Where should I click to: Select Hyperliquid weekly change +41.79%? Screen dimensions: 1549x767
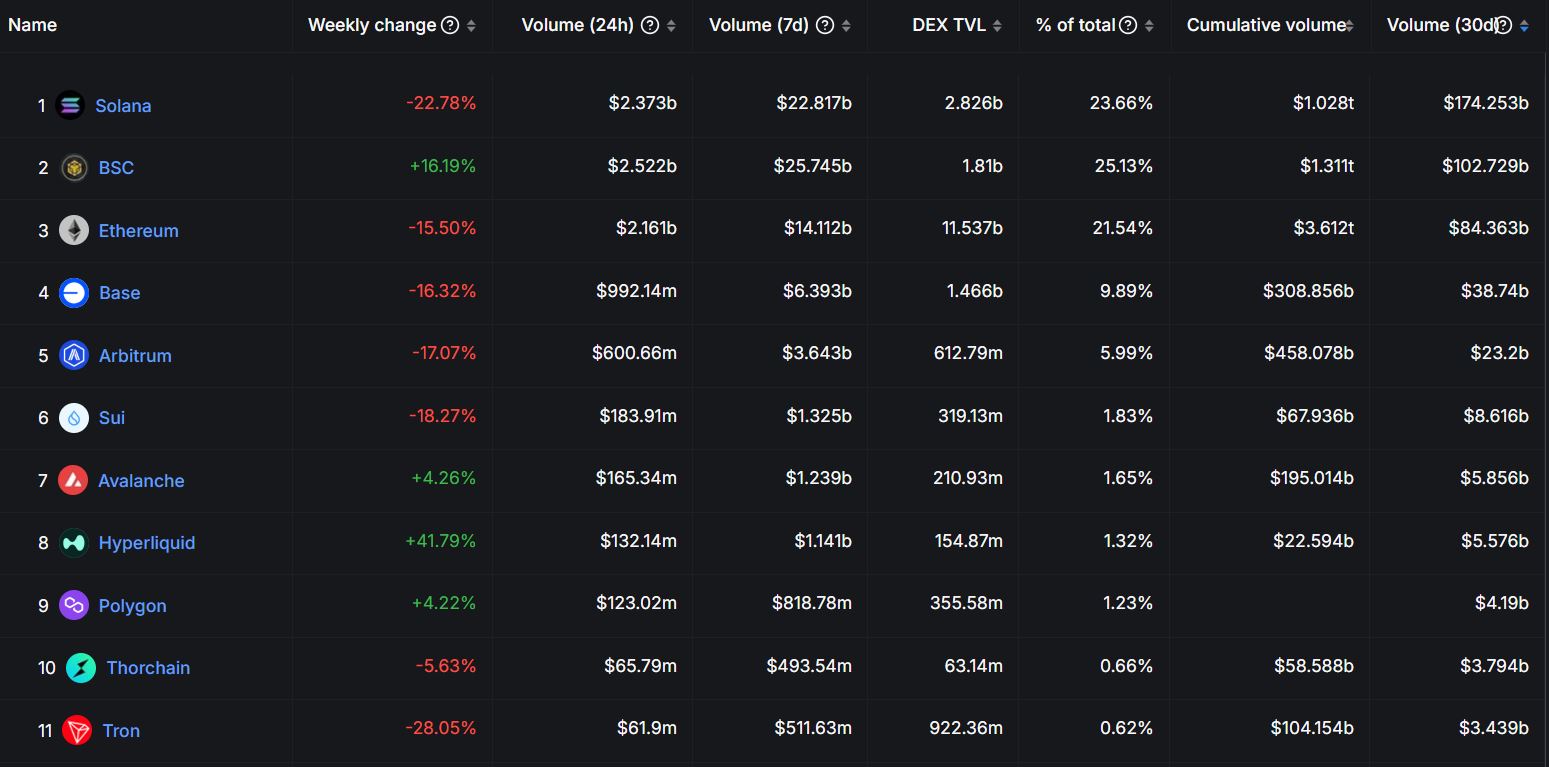coord(441,540)
